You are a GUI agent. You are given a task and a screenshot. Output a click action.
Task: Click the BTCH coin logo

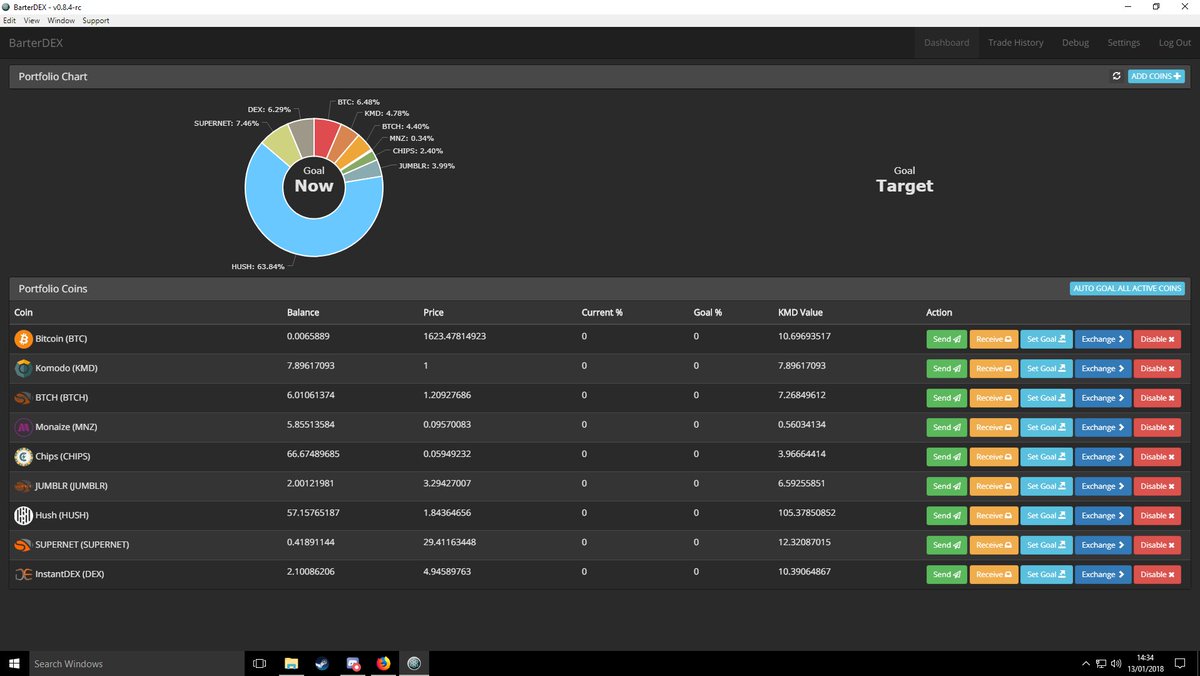[23, 398]
